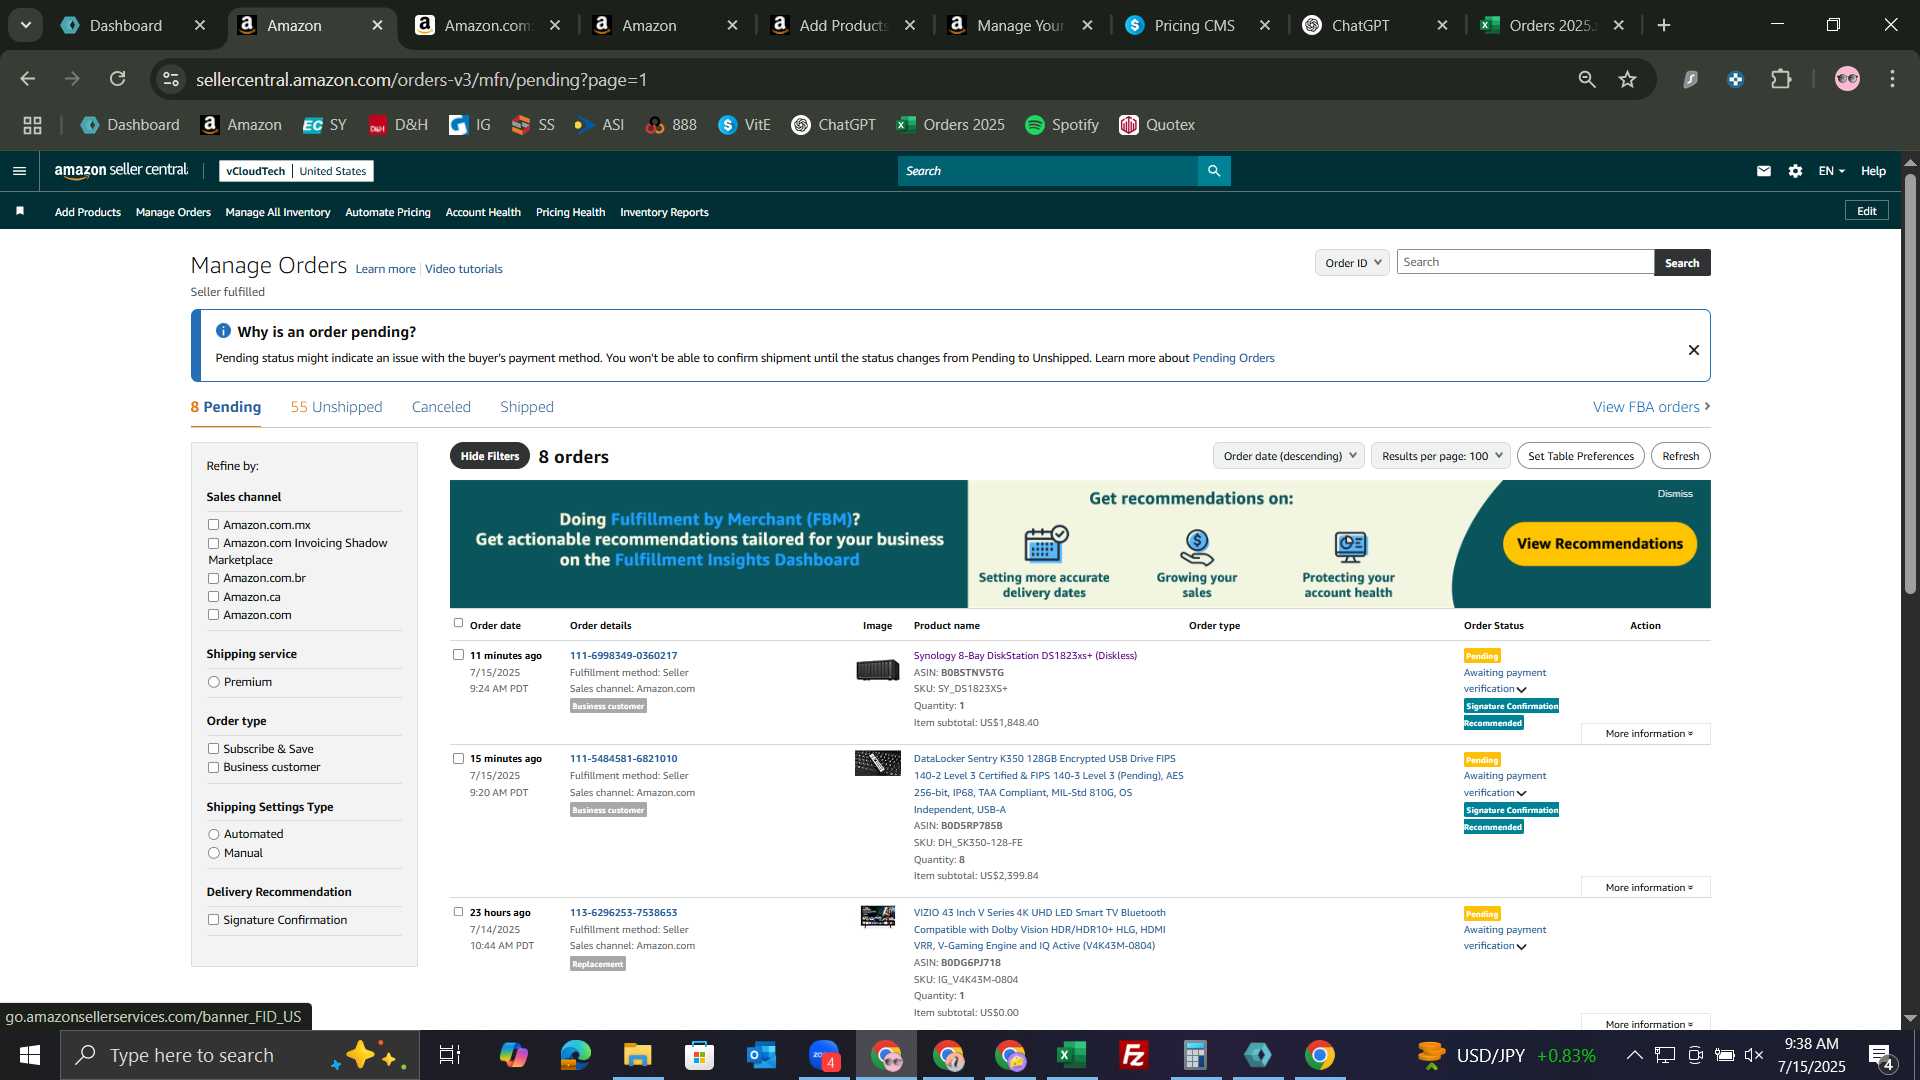Open Chrome three-dot menu
This screenshot has width=1920, height=1080.
tap(1893, 79)
